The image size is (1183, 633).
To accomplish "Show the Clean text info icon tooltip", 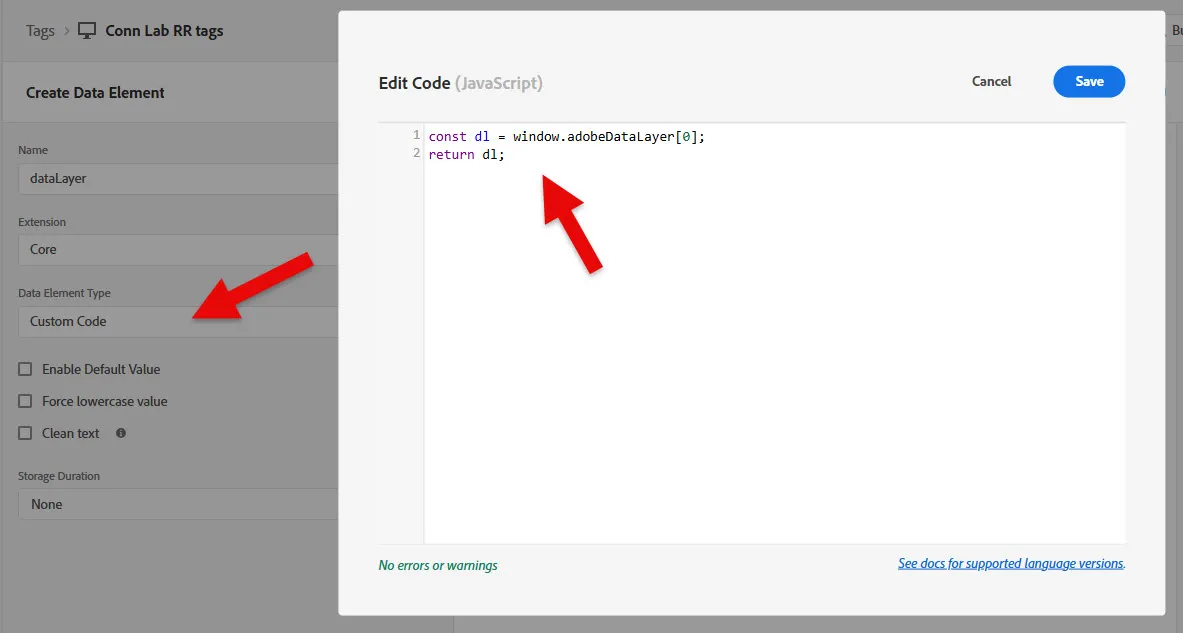I will tap(121, 433).
